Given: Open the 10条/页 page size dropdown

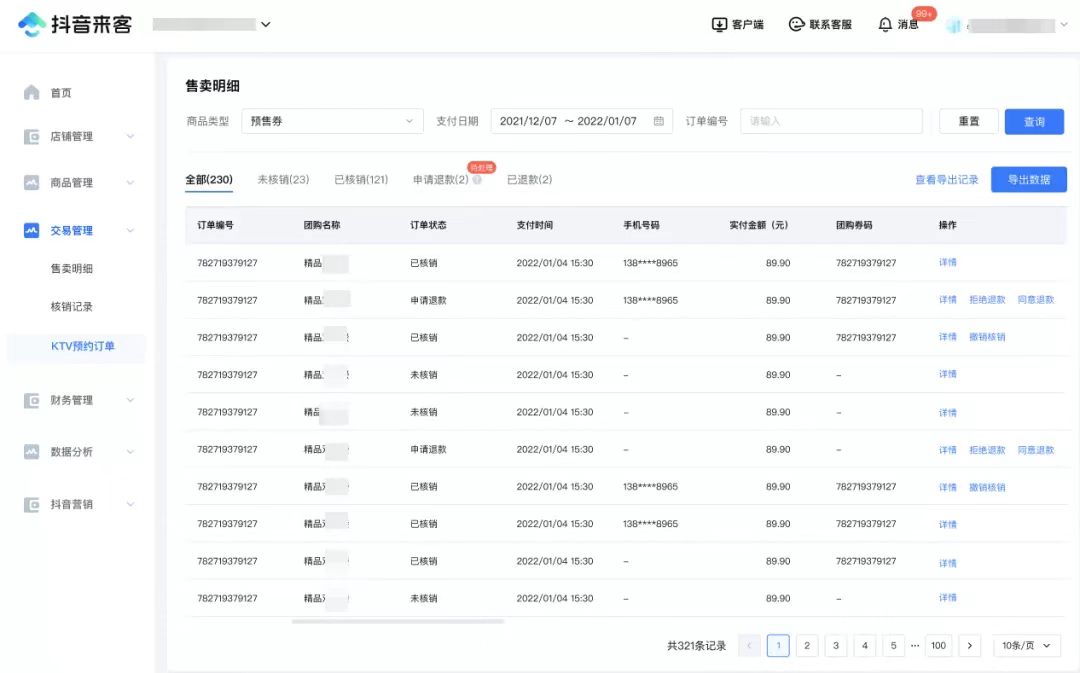Looking at the screenshot, I should coord(1027,645).
